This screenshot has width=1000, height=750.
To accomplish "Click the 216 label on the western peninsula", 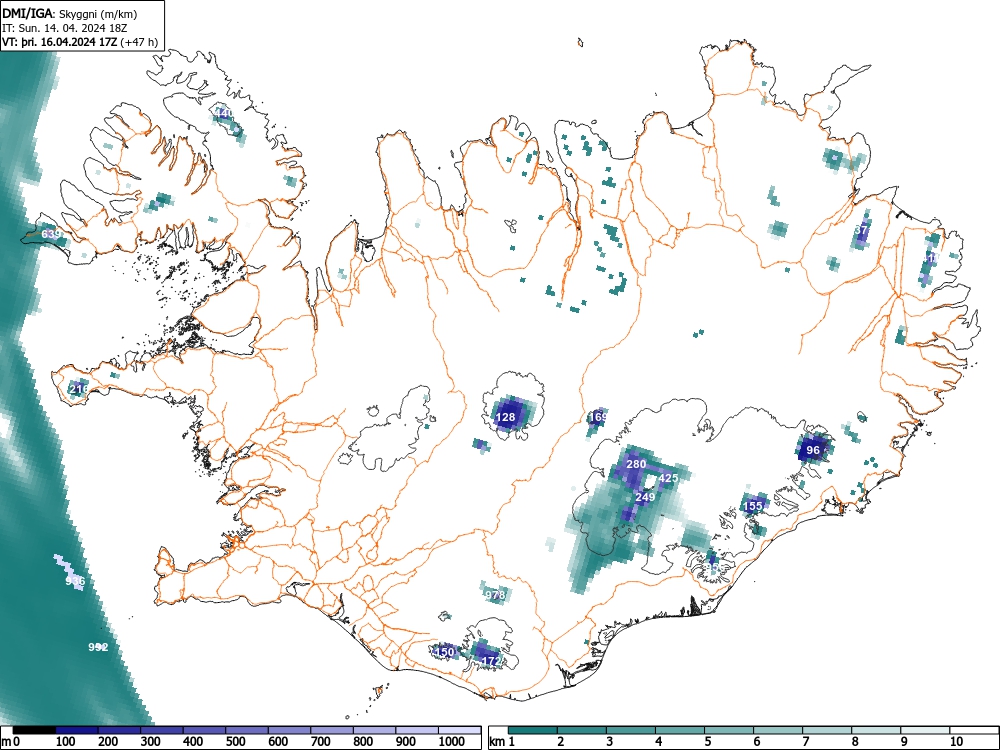I will point(79,389).
